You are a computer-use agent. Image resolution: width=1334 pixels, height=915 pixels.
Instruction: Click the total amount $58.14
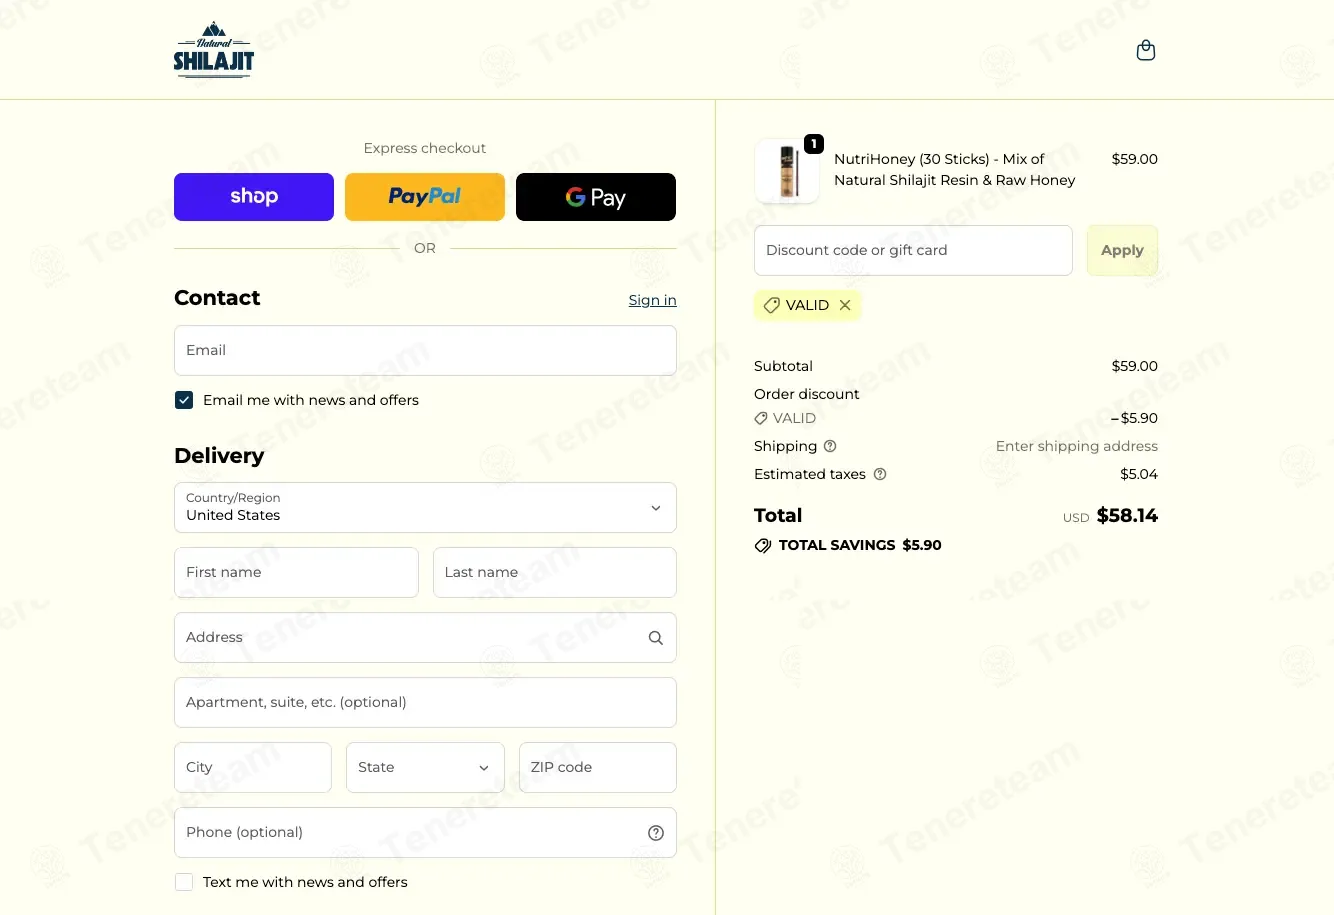pos(1127,516)
